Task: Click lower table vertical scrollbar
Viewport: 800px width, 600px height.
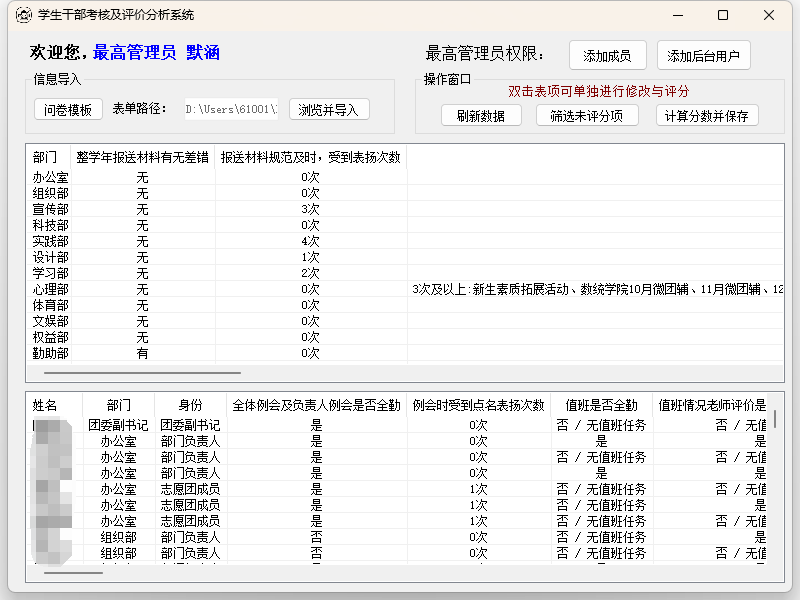Action: coord(775,420)
